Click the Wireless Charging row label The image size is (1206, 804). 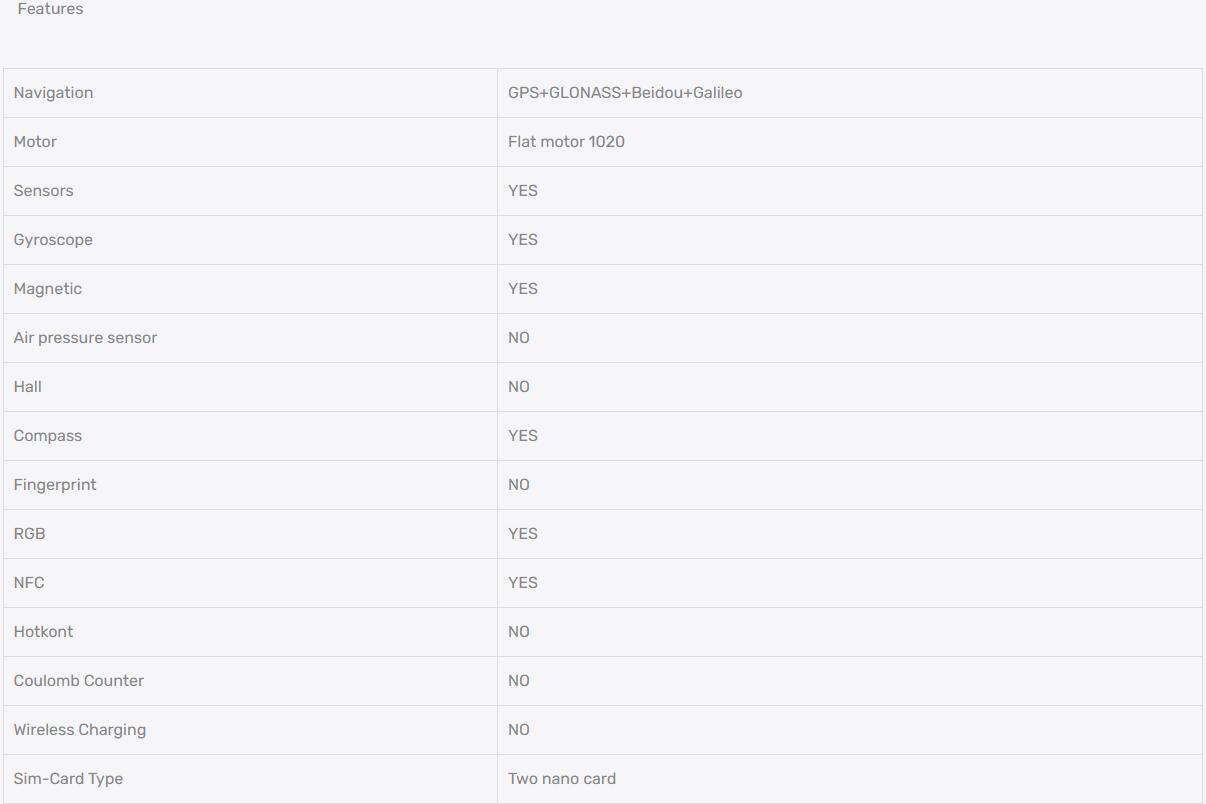tap(80, 730)
